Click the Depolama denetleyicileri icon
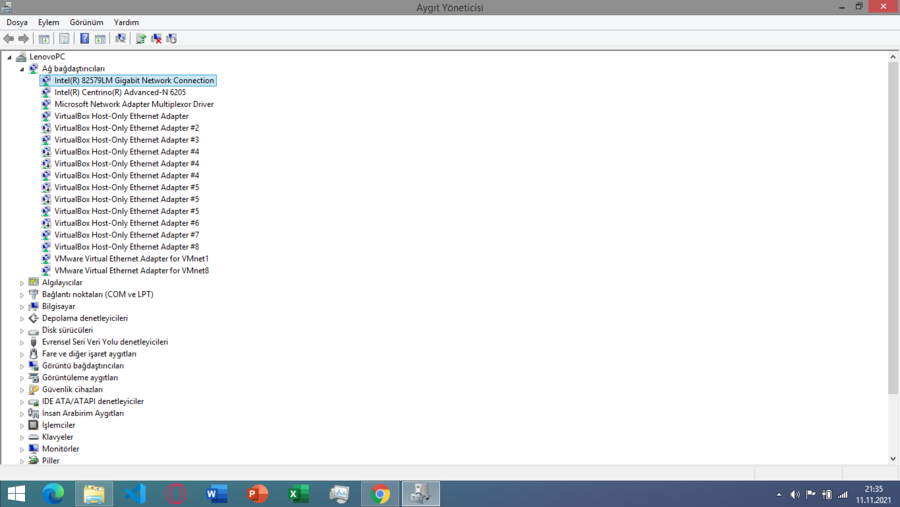This screenshot has height=507, width=900. (x=33, y=318)
